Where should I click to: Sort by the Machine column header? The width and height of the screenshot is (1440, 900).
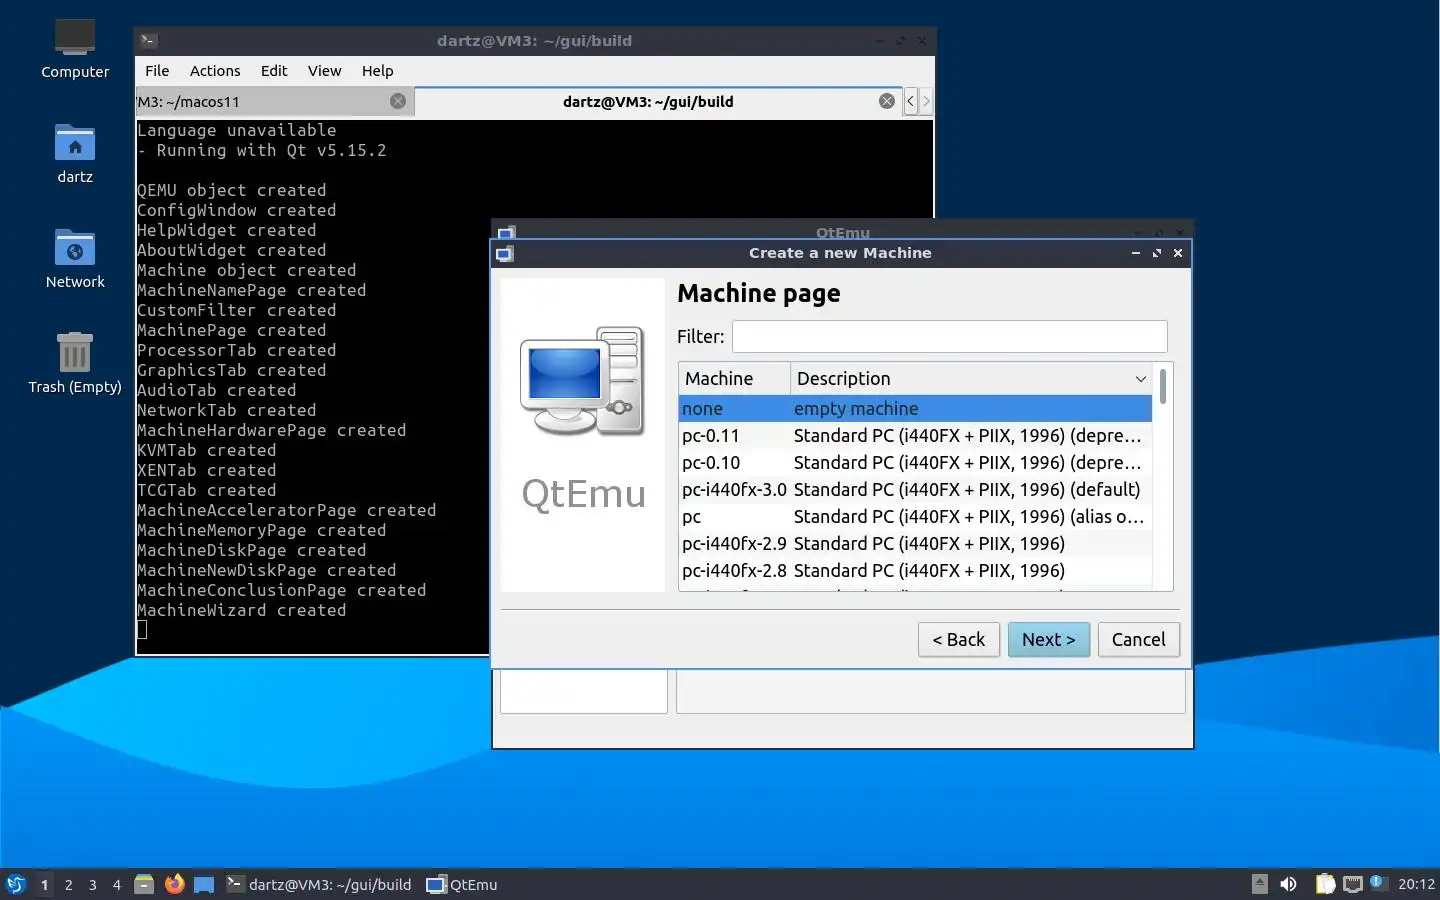[734, 378]
